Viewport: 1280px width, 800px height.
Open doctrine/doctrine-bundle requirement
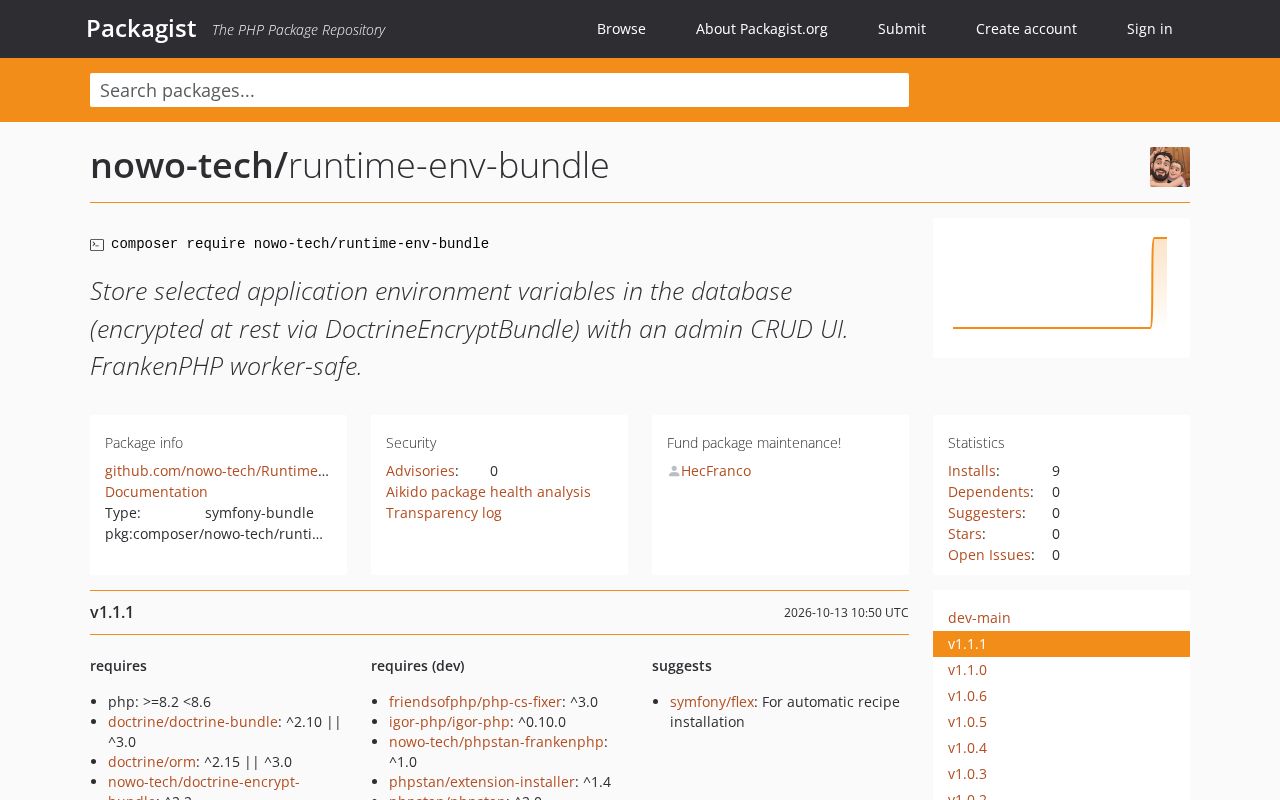coord(193,722)
